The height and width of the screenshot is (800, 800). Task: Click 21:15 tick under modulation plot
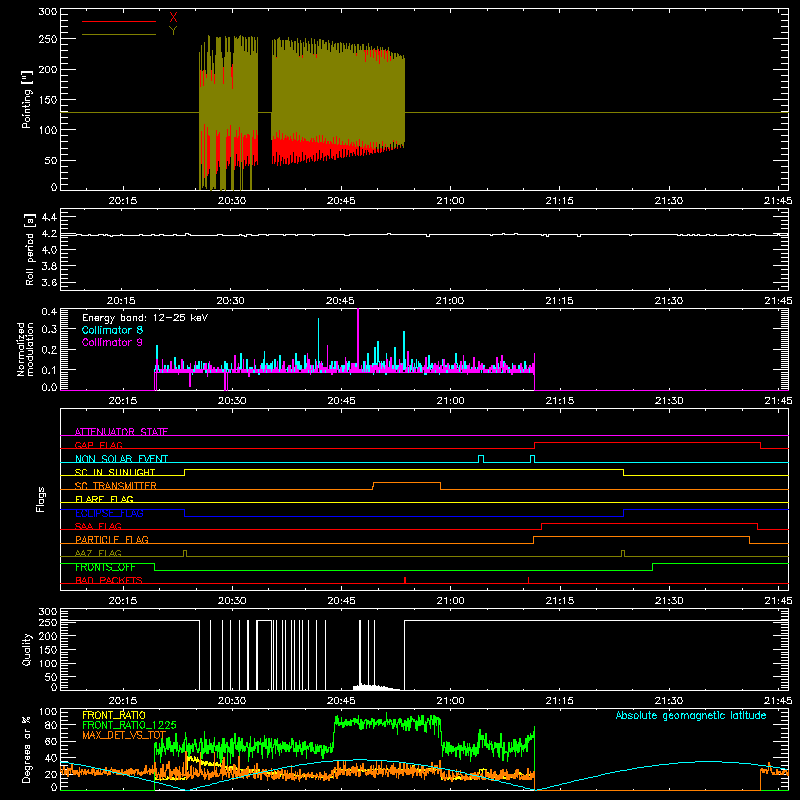560,401
